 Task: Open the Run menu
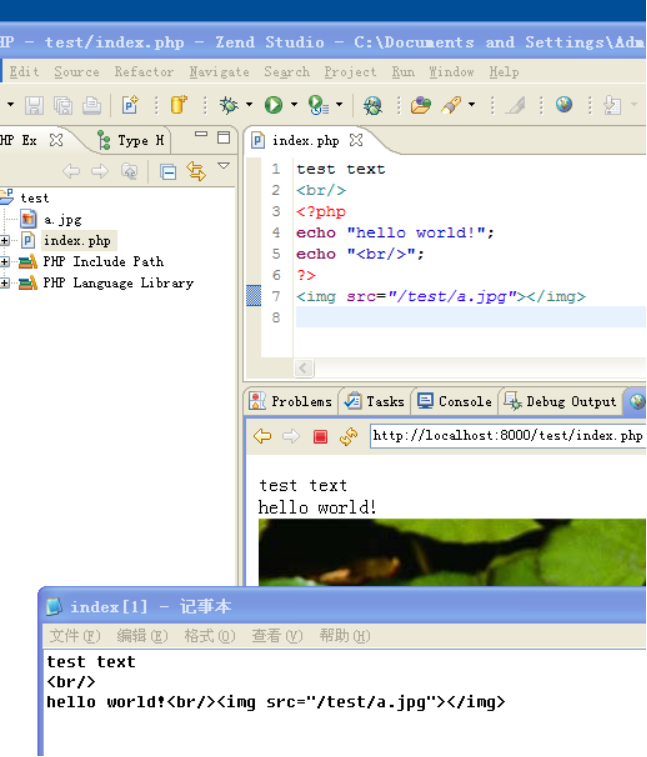403,72
